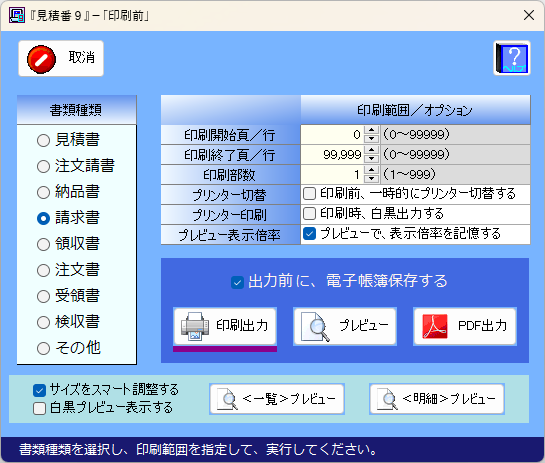Decrease 印刷終了頁/行 with down arrow
Screen dimensions: 545x463
tap(372, 159)
